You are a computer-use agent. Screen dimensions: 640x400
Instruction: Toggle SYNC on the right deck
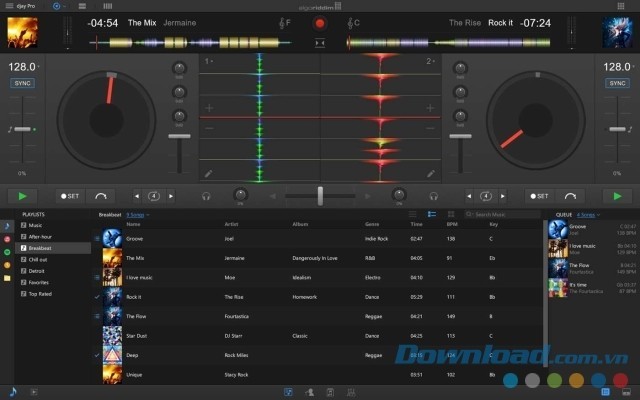click(x=619, y=83)
